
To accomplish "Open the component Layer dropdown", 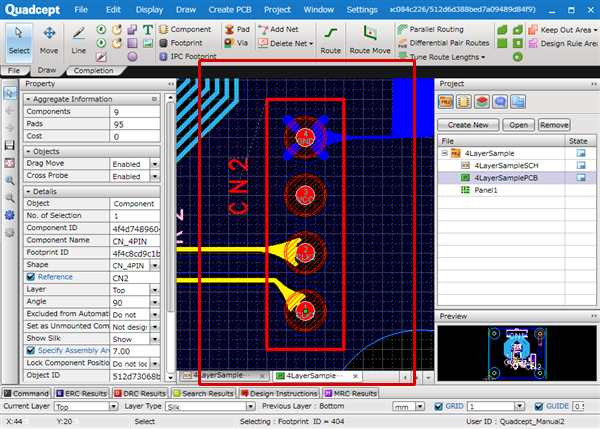I will click(x=155, y=290).
